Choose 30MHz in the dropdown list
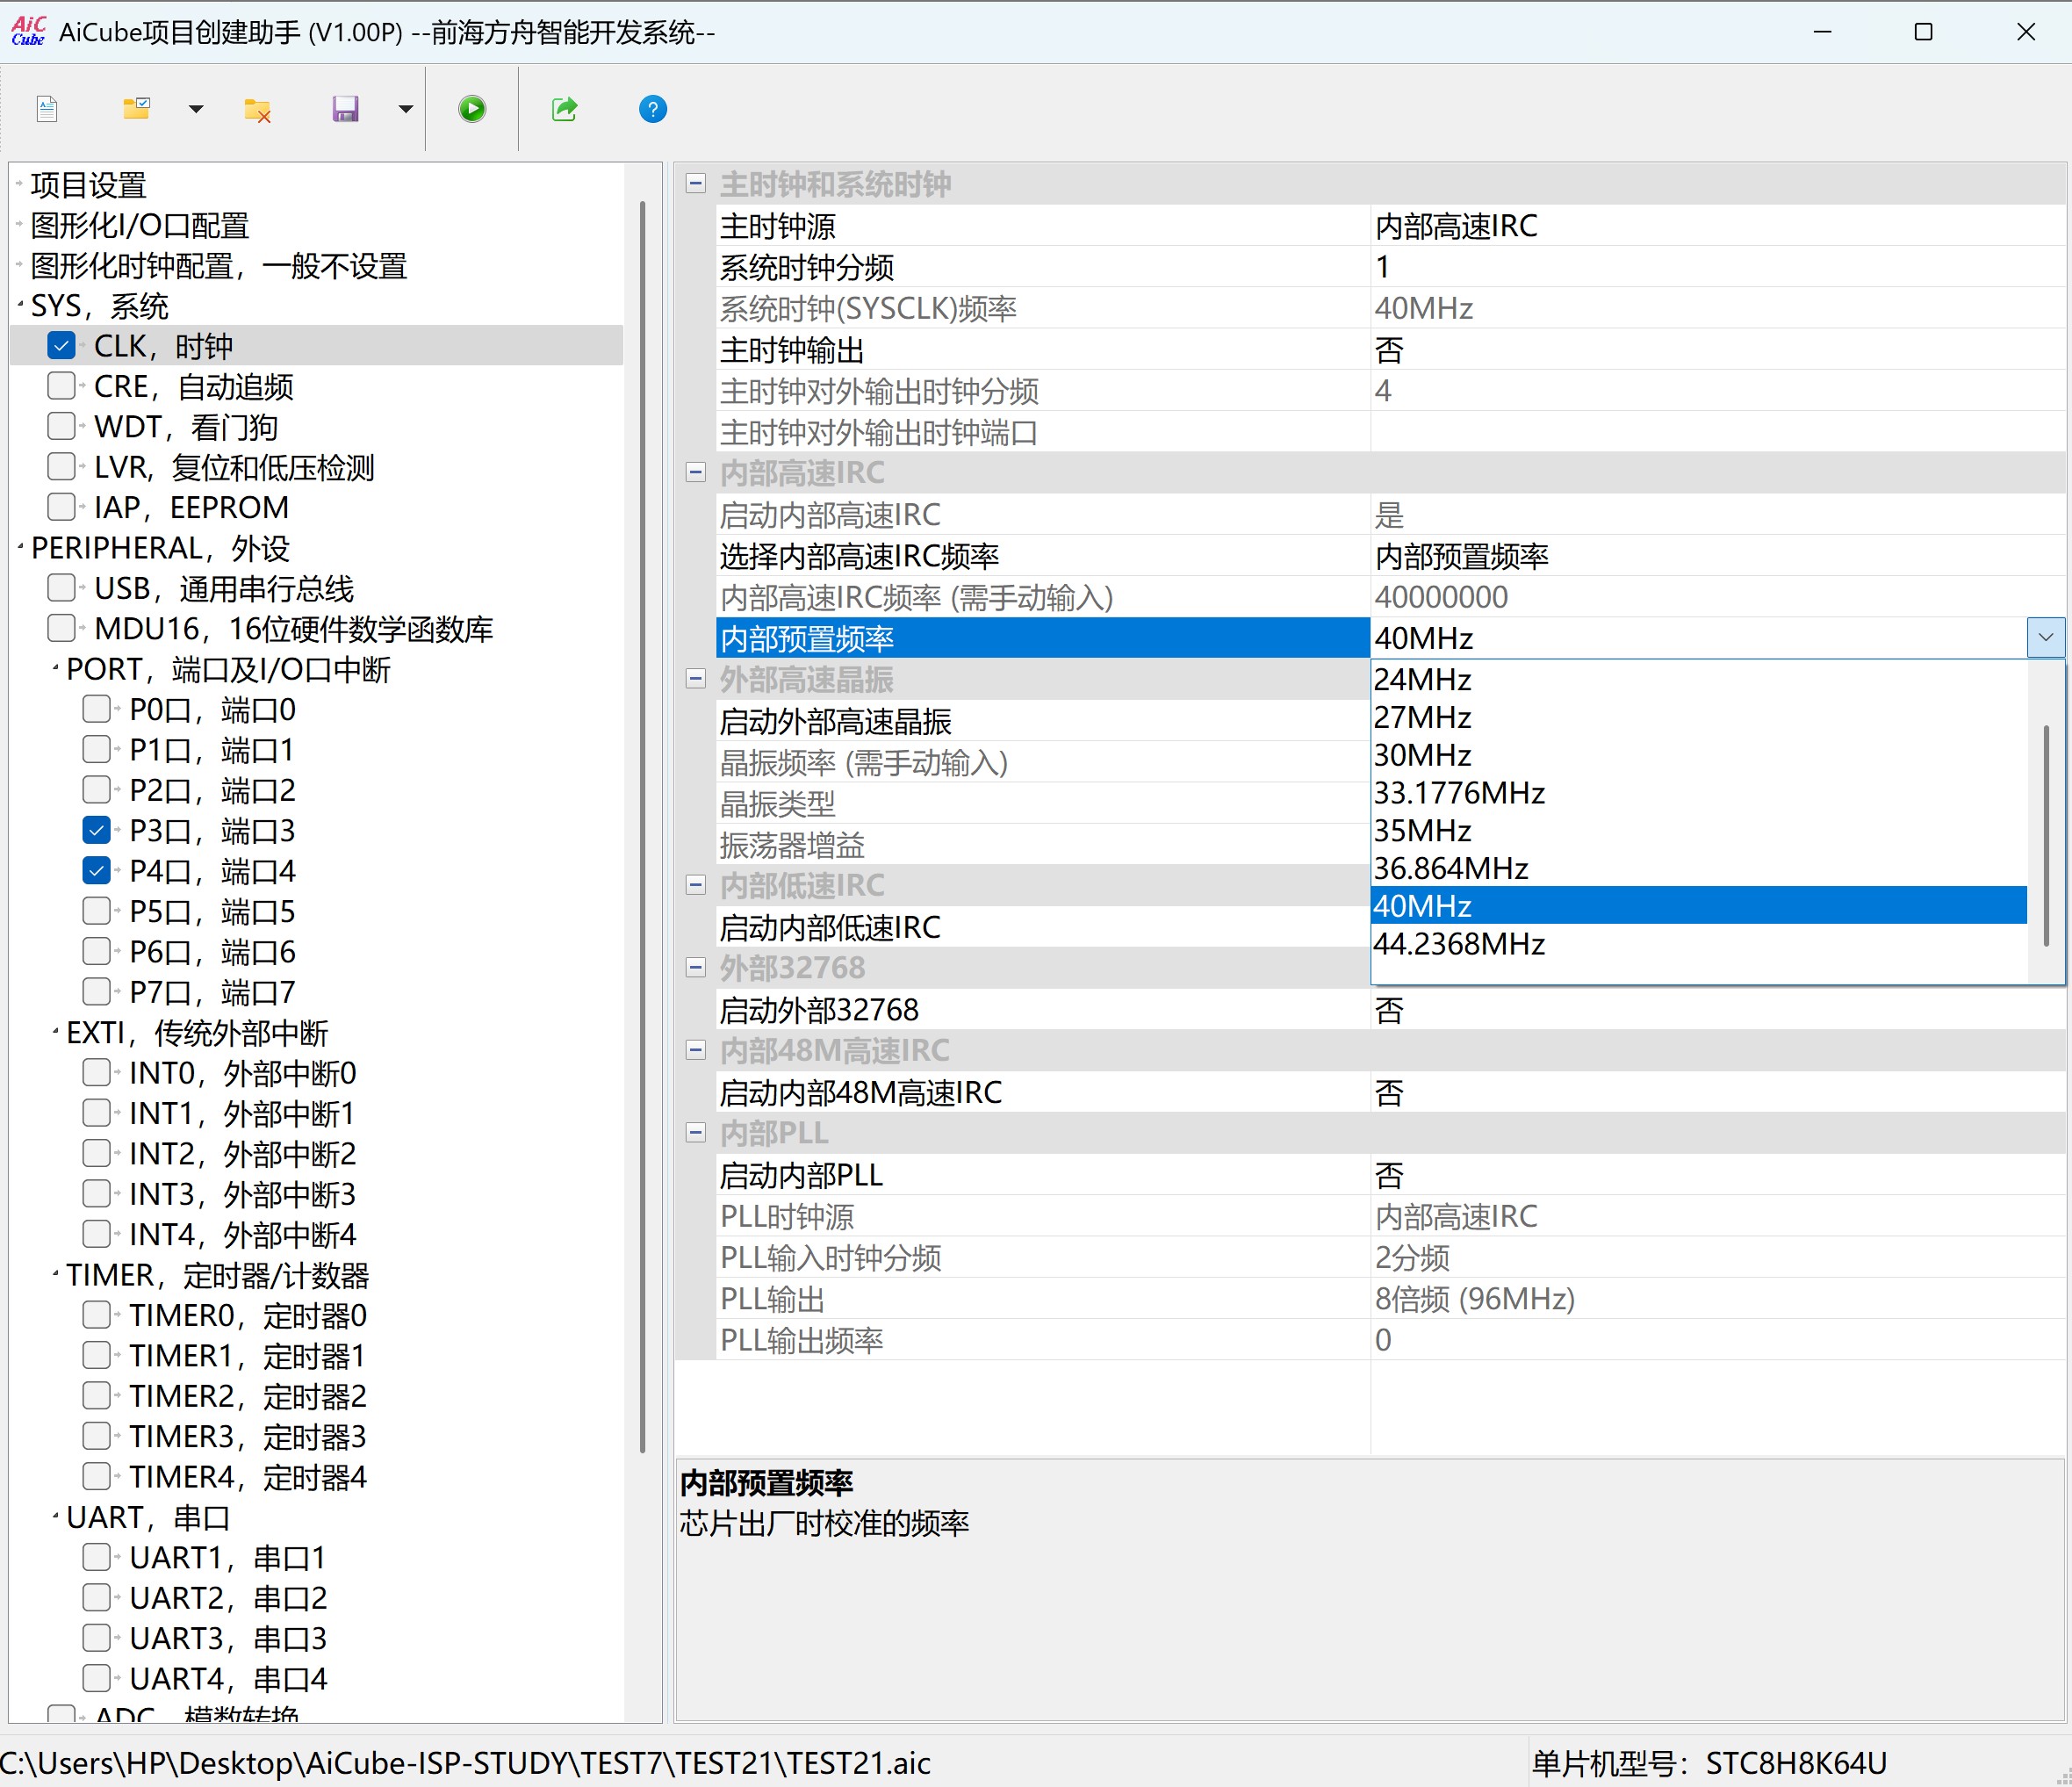Screen dimensions: 2072x1787 (1698, 755)
